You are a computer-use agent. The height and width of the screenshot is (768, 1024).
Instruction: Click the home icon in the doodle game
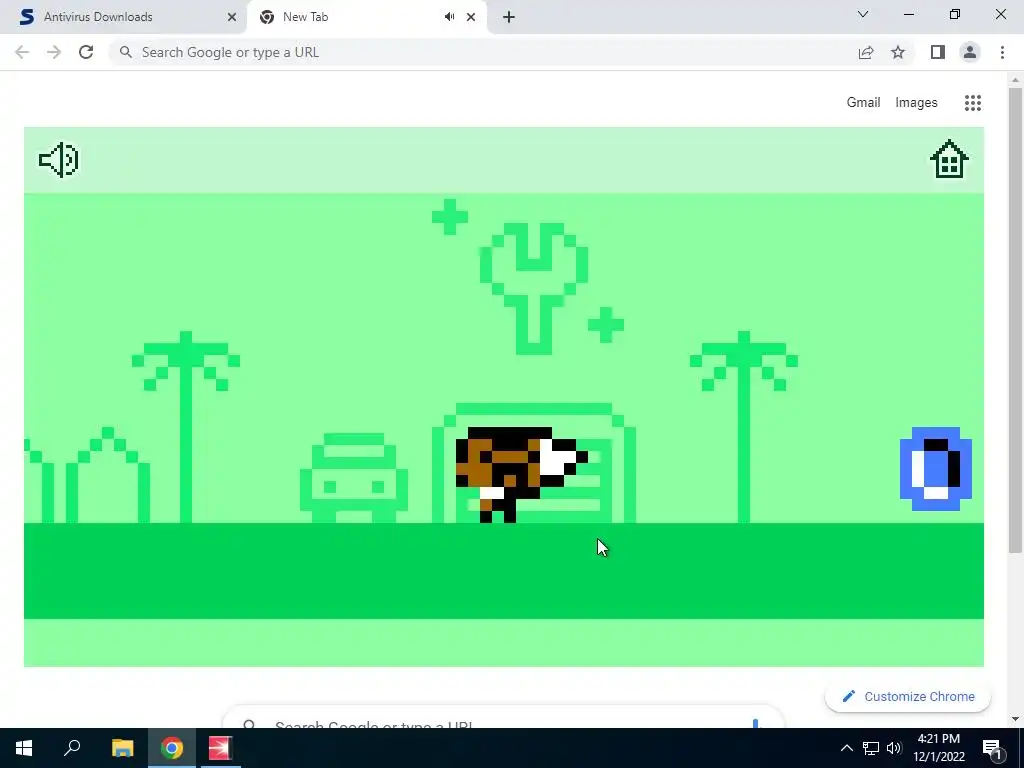(x=949, y=159)
